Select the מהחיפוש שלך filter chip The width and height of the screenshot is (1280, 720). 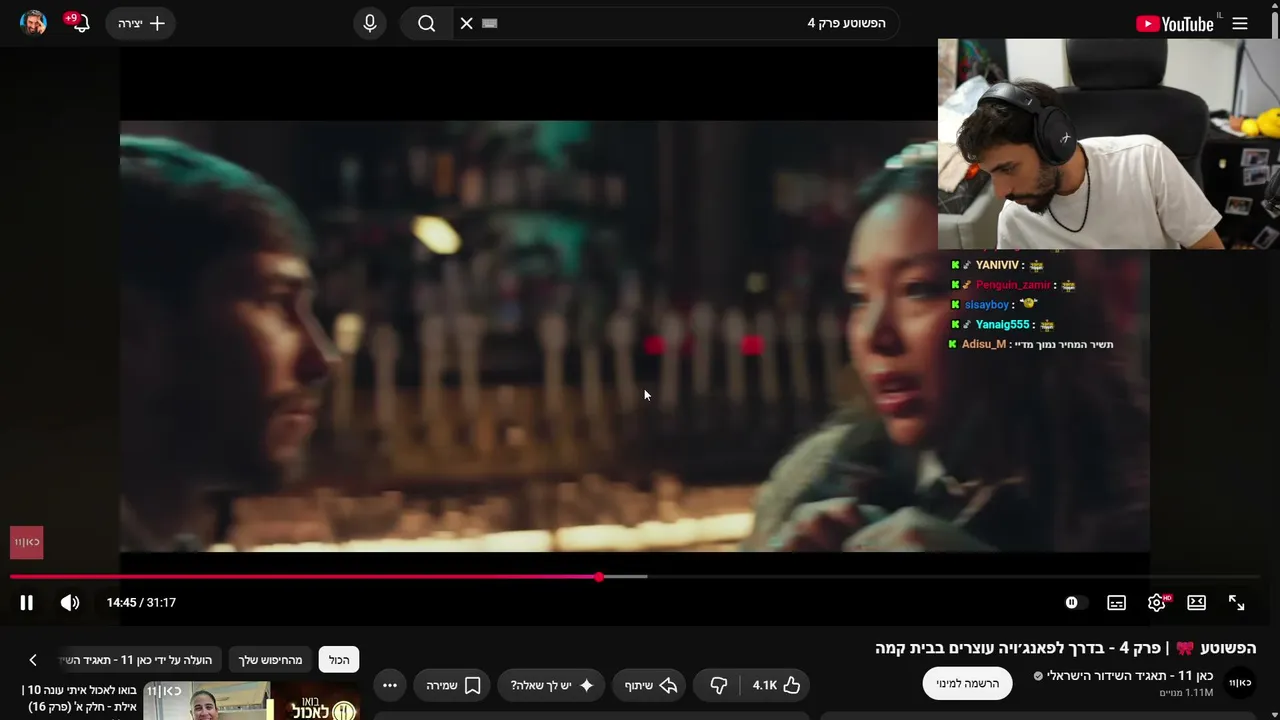pos(270,660)
